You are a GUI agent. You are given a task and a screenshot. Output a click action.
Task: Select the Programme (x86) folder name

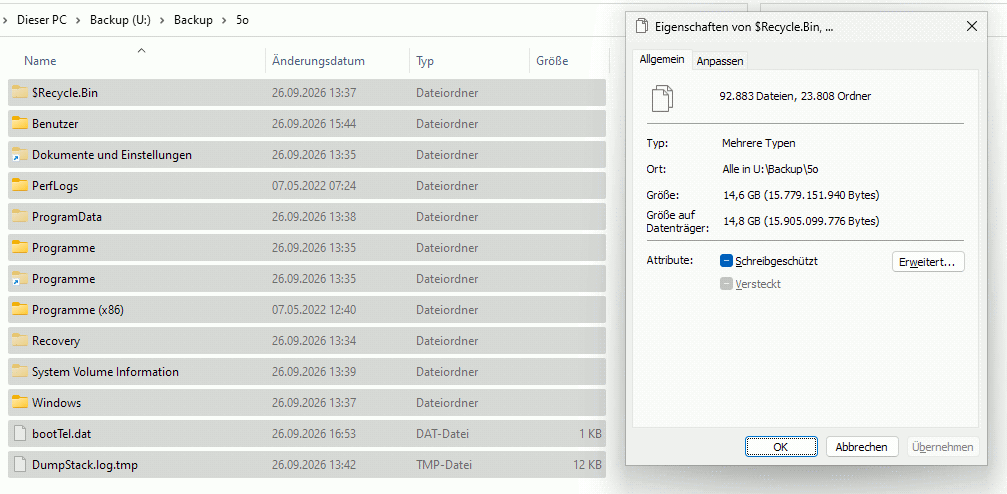tap(78, 310)
